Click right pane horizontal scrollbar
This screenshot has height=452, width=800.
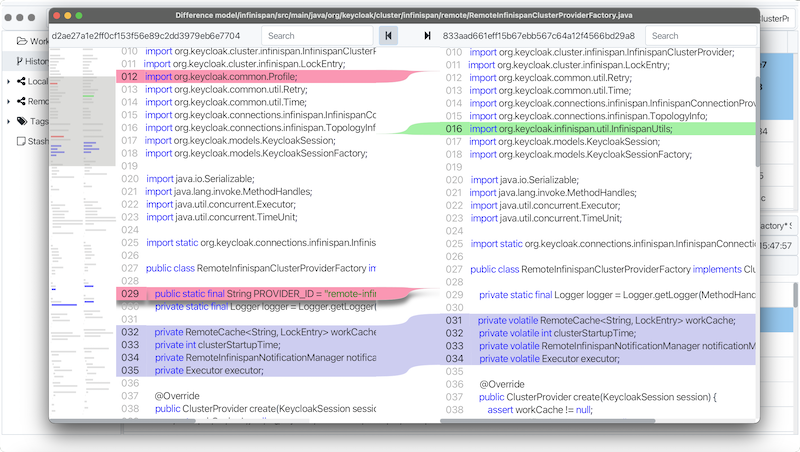(547, 421)
